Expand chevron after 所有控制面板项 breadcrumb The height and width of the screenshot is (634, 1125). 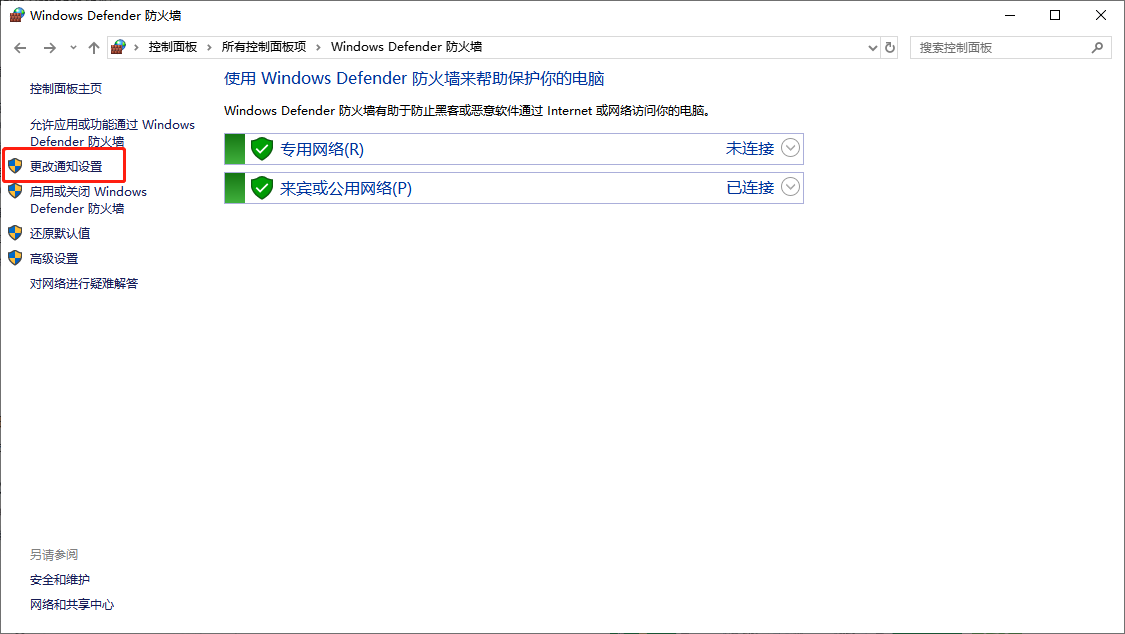pos(319,47)
